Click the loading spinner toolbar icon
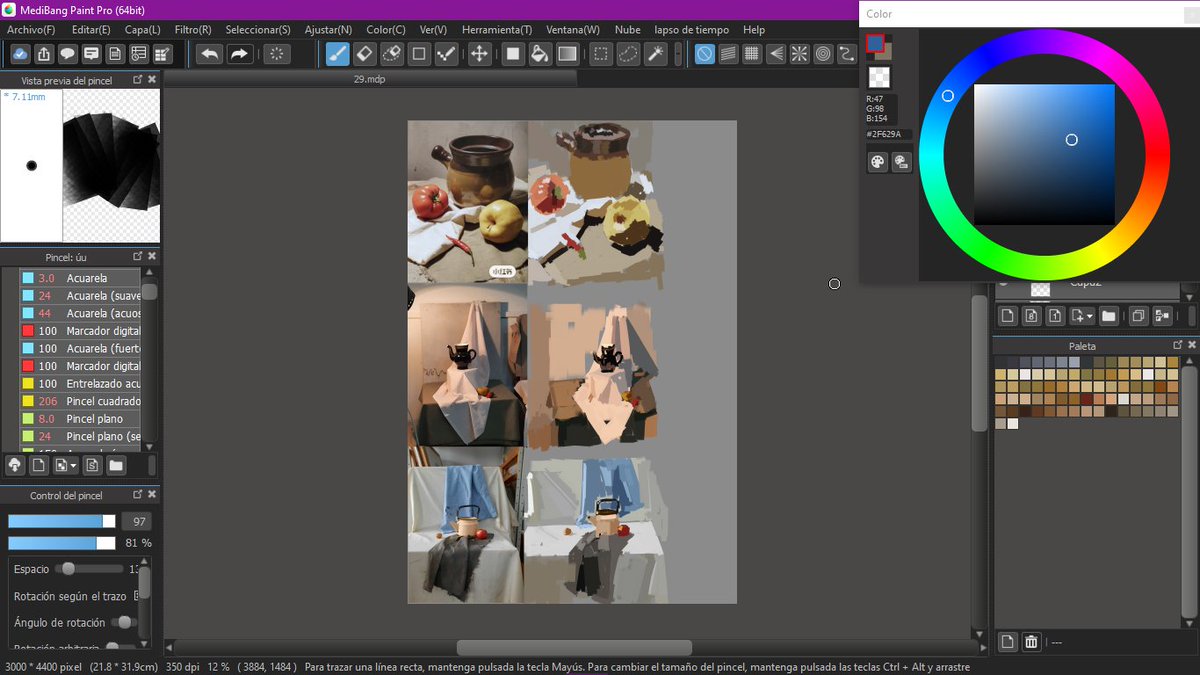This screenshot has width=1200, height=675. click(x=276, y=54)
